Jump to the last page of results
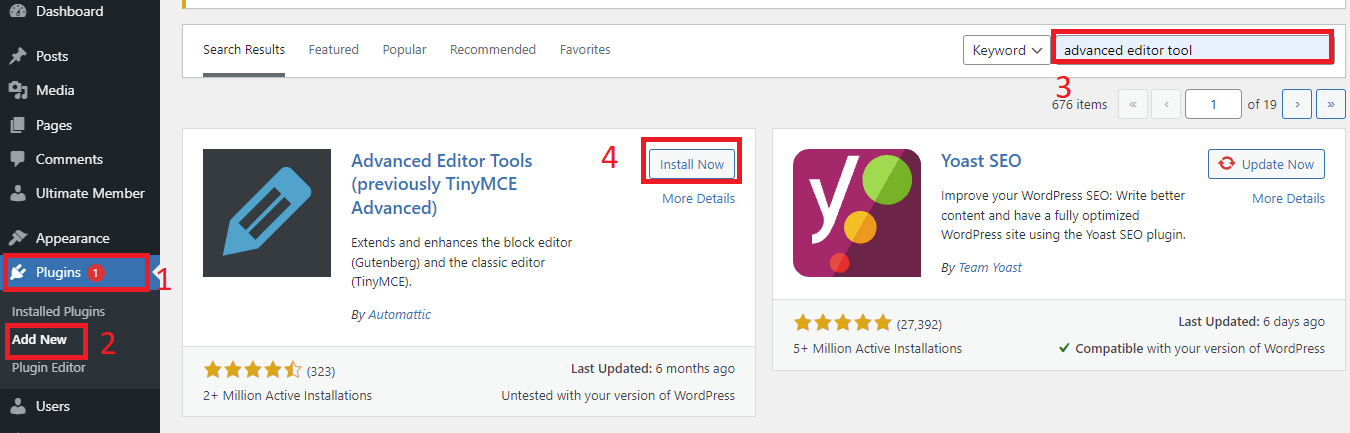1350x433 pixels. click(x=1331, y=103)
